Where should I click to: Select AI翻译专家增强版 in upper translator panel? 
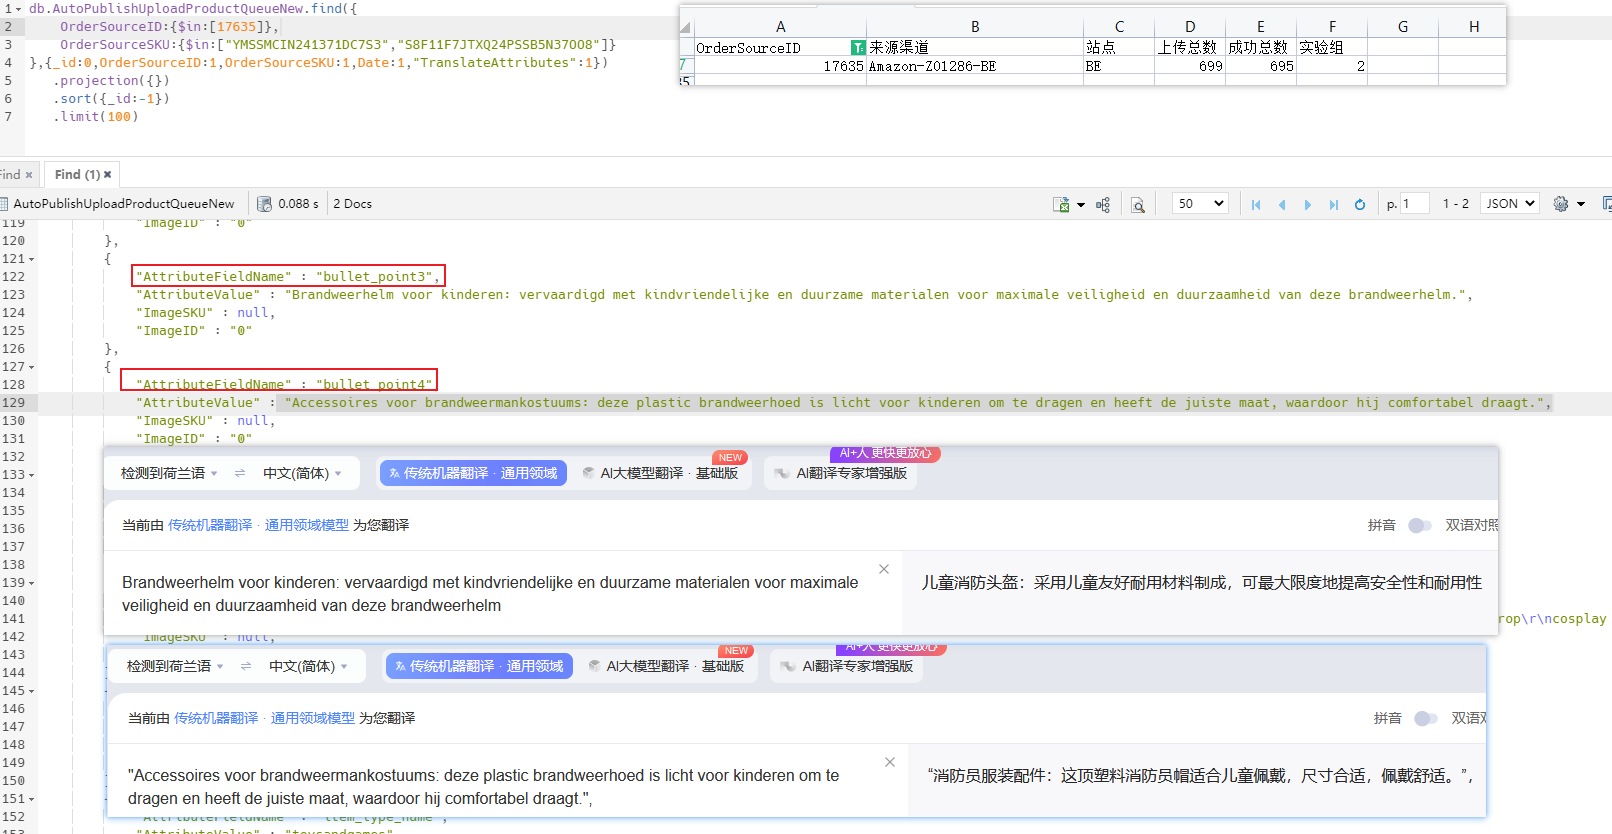[x=843, y=473]
